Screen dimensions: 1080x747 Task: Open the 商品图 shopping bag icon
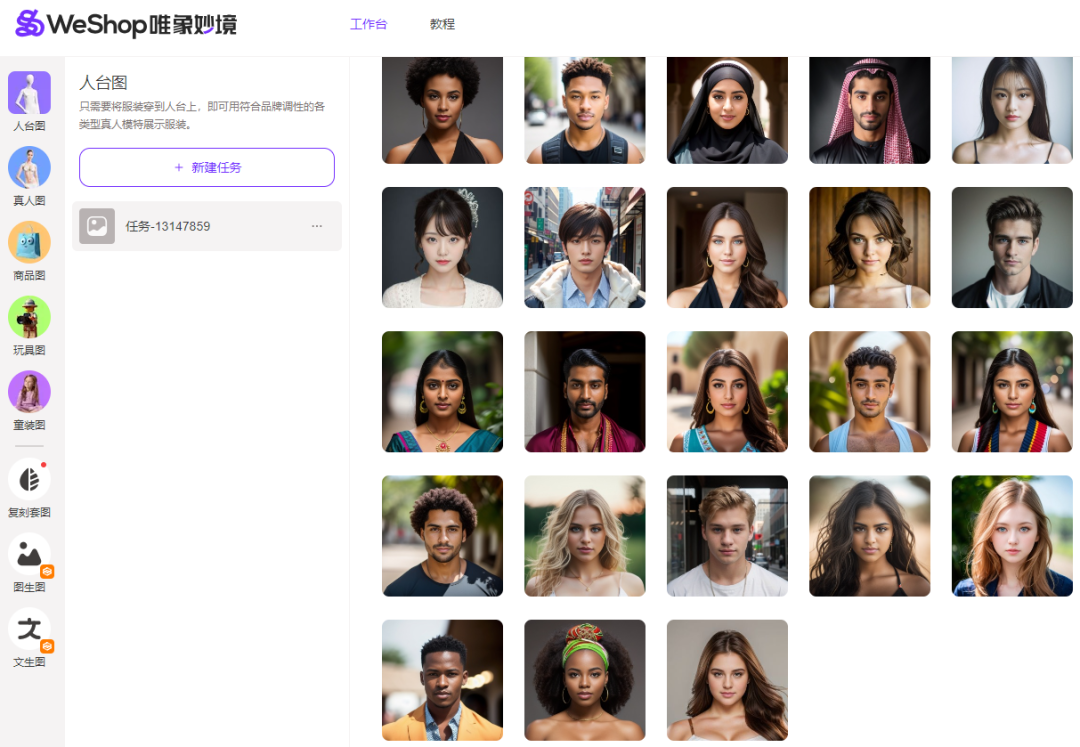[x=29, y=242]
